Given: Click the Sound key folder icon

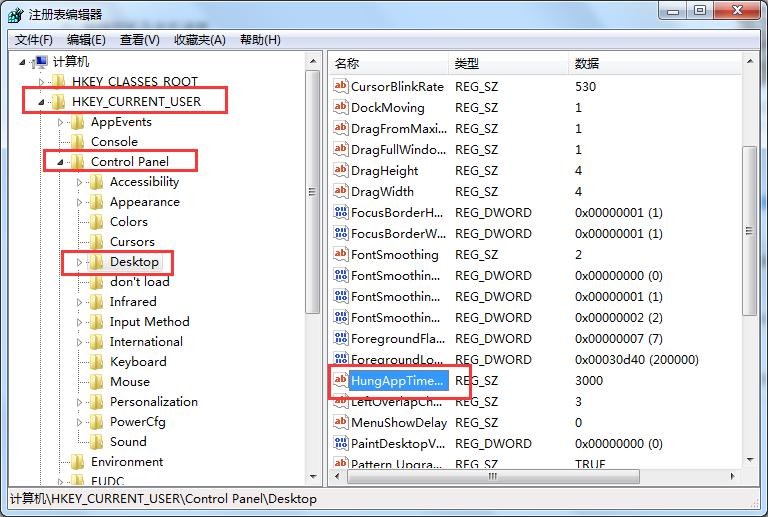Looking at the screenshot, I should click(x=97, y=442).
